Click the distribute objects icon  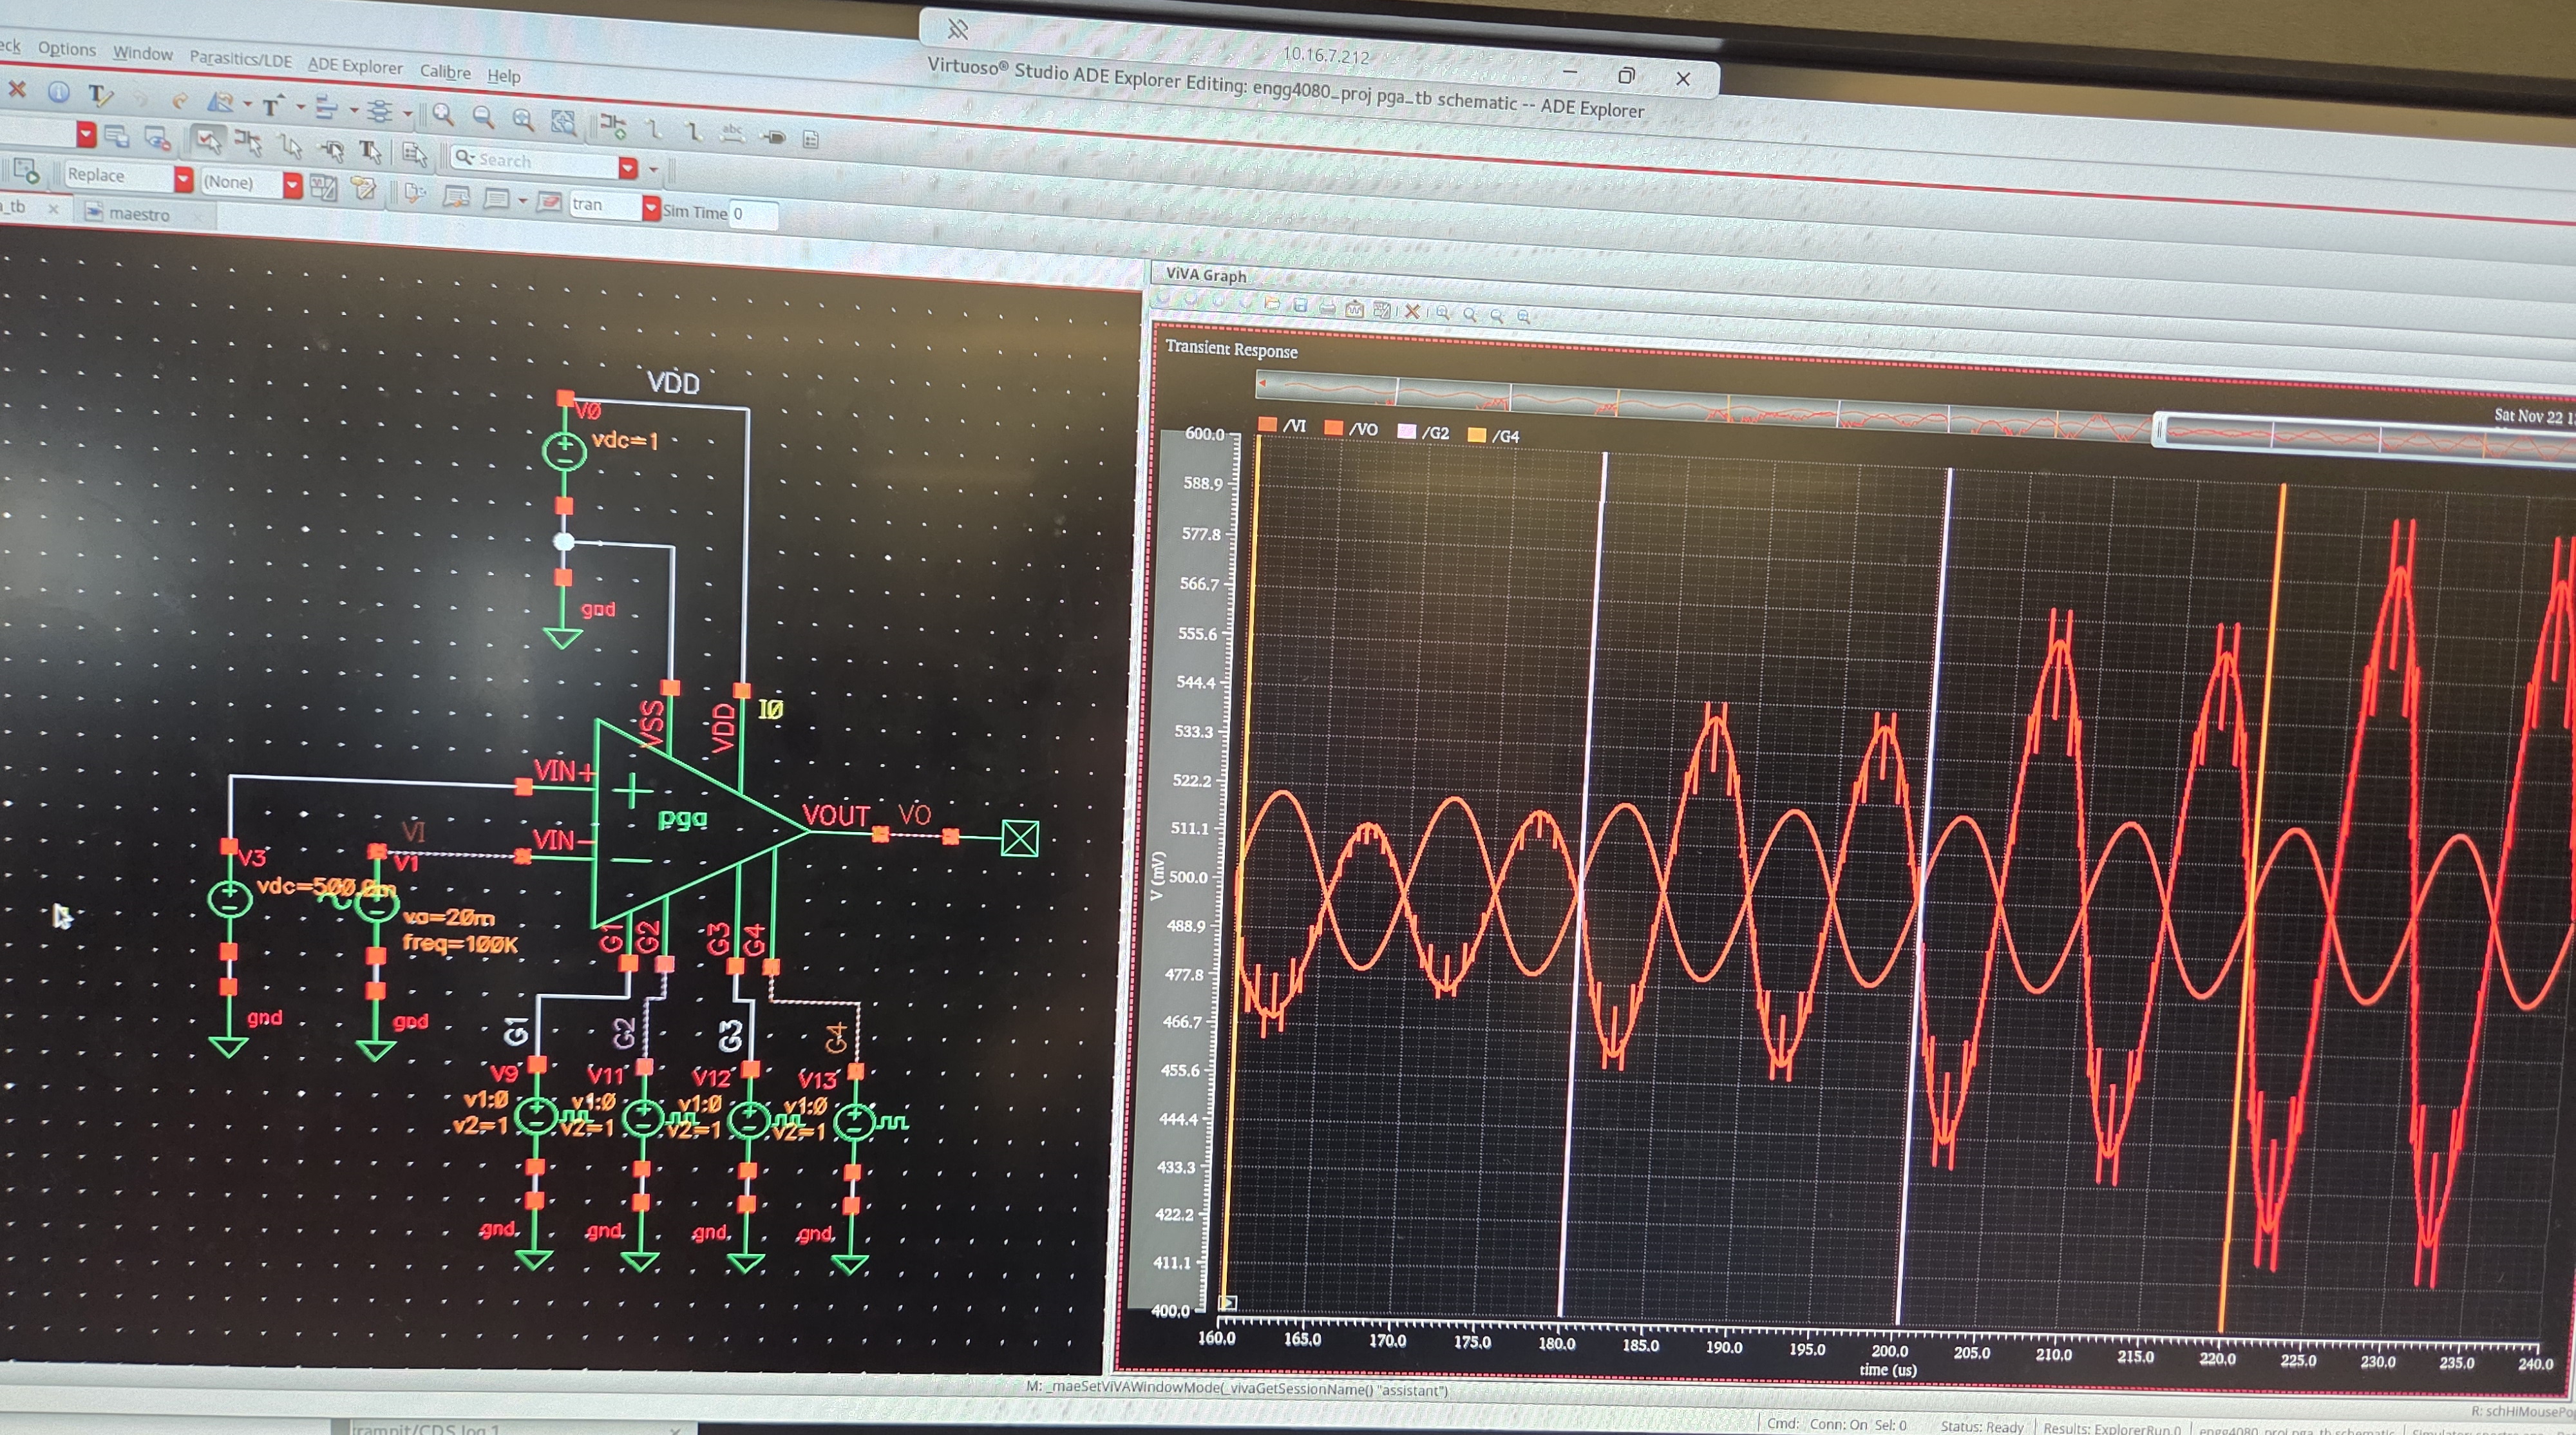[x=379, y=111]
